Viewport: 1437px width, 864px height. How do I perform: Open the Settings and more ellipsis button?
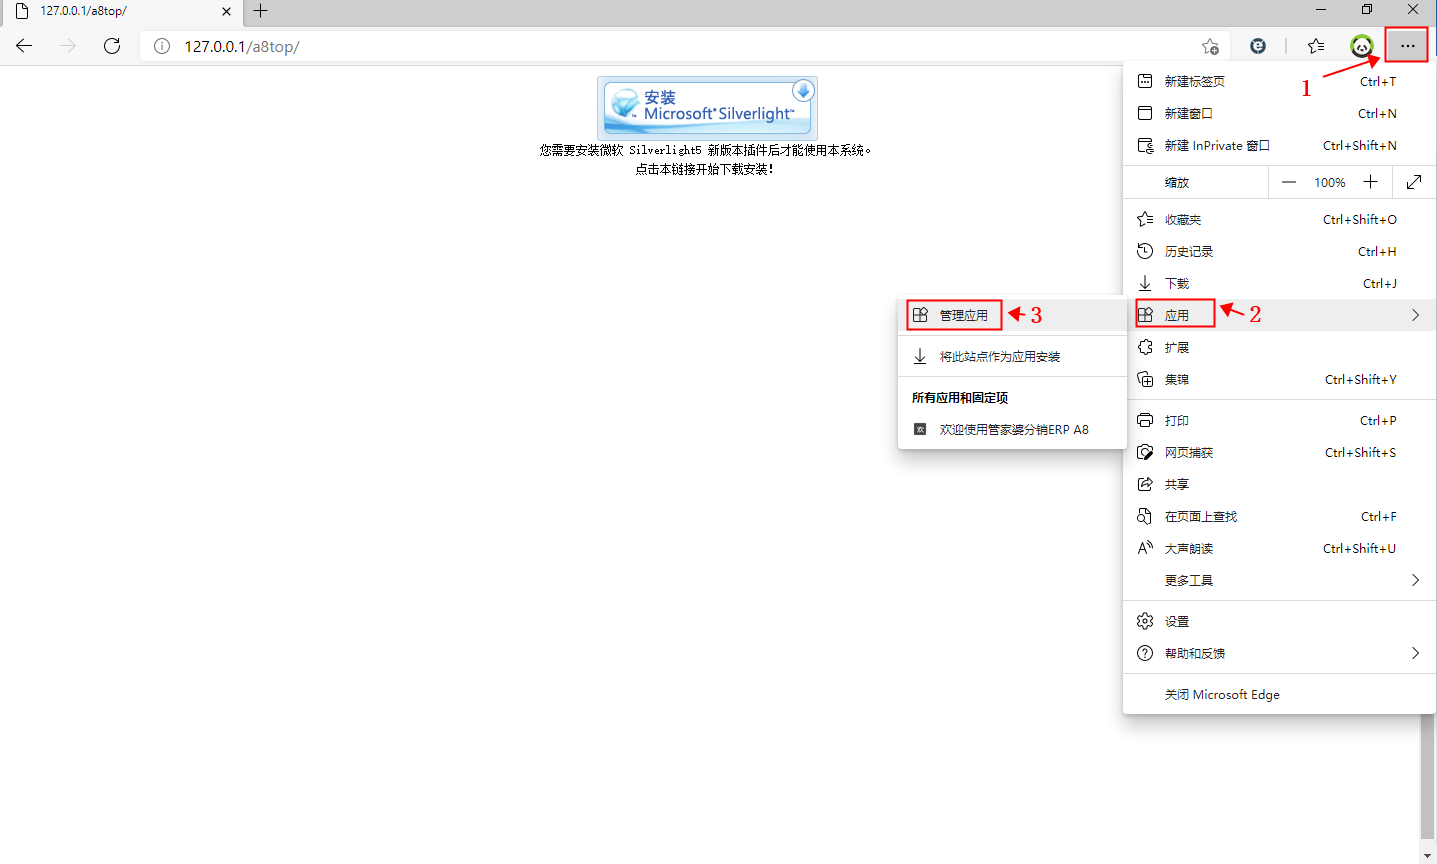1407,46
